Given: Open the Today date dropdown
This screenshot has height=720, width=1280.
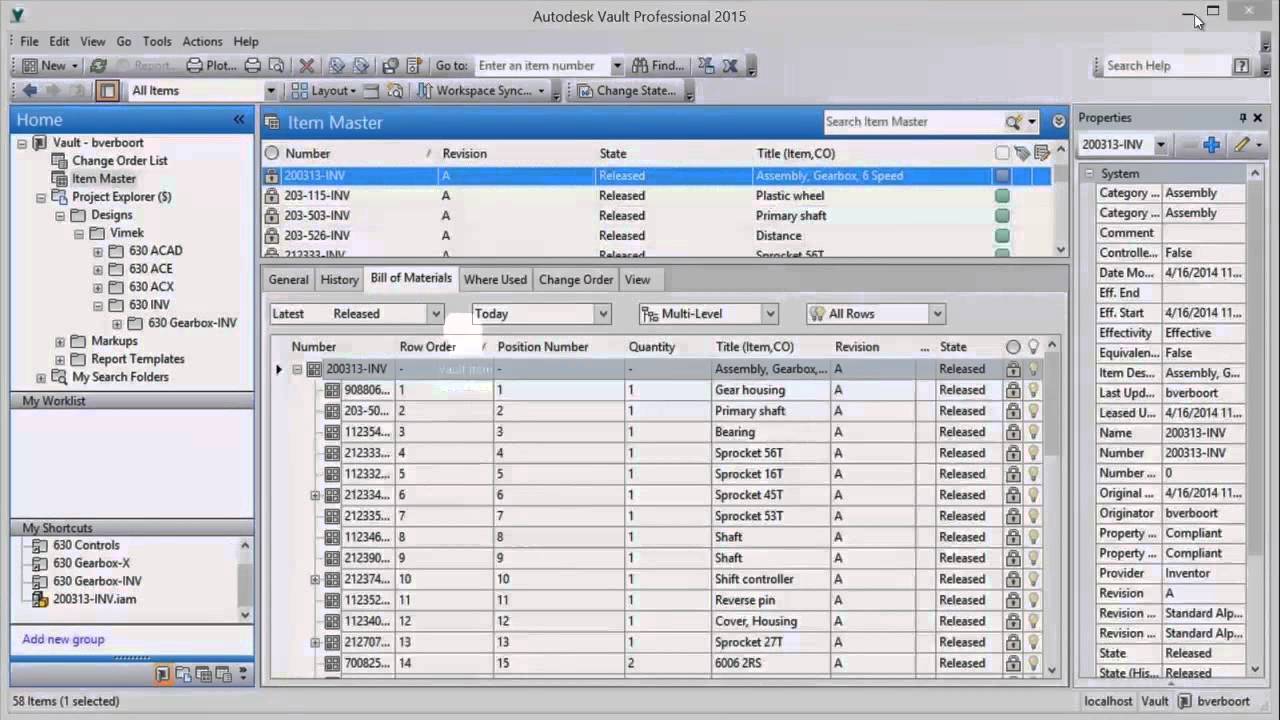Looking at the screenshot, I should tap(603, 314).
